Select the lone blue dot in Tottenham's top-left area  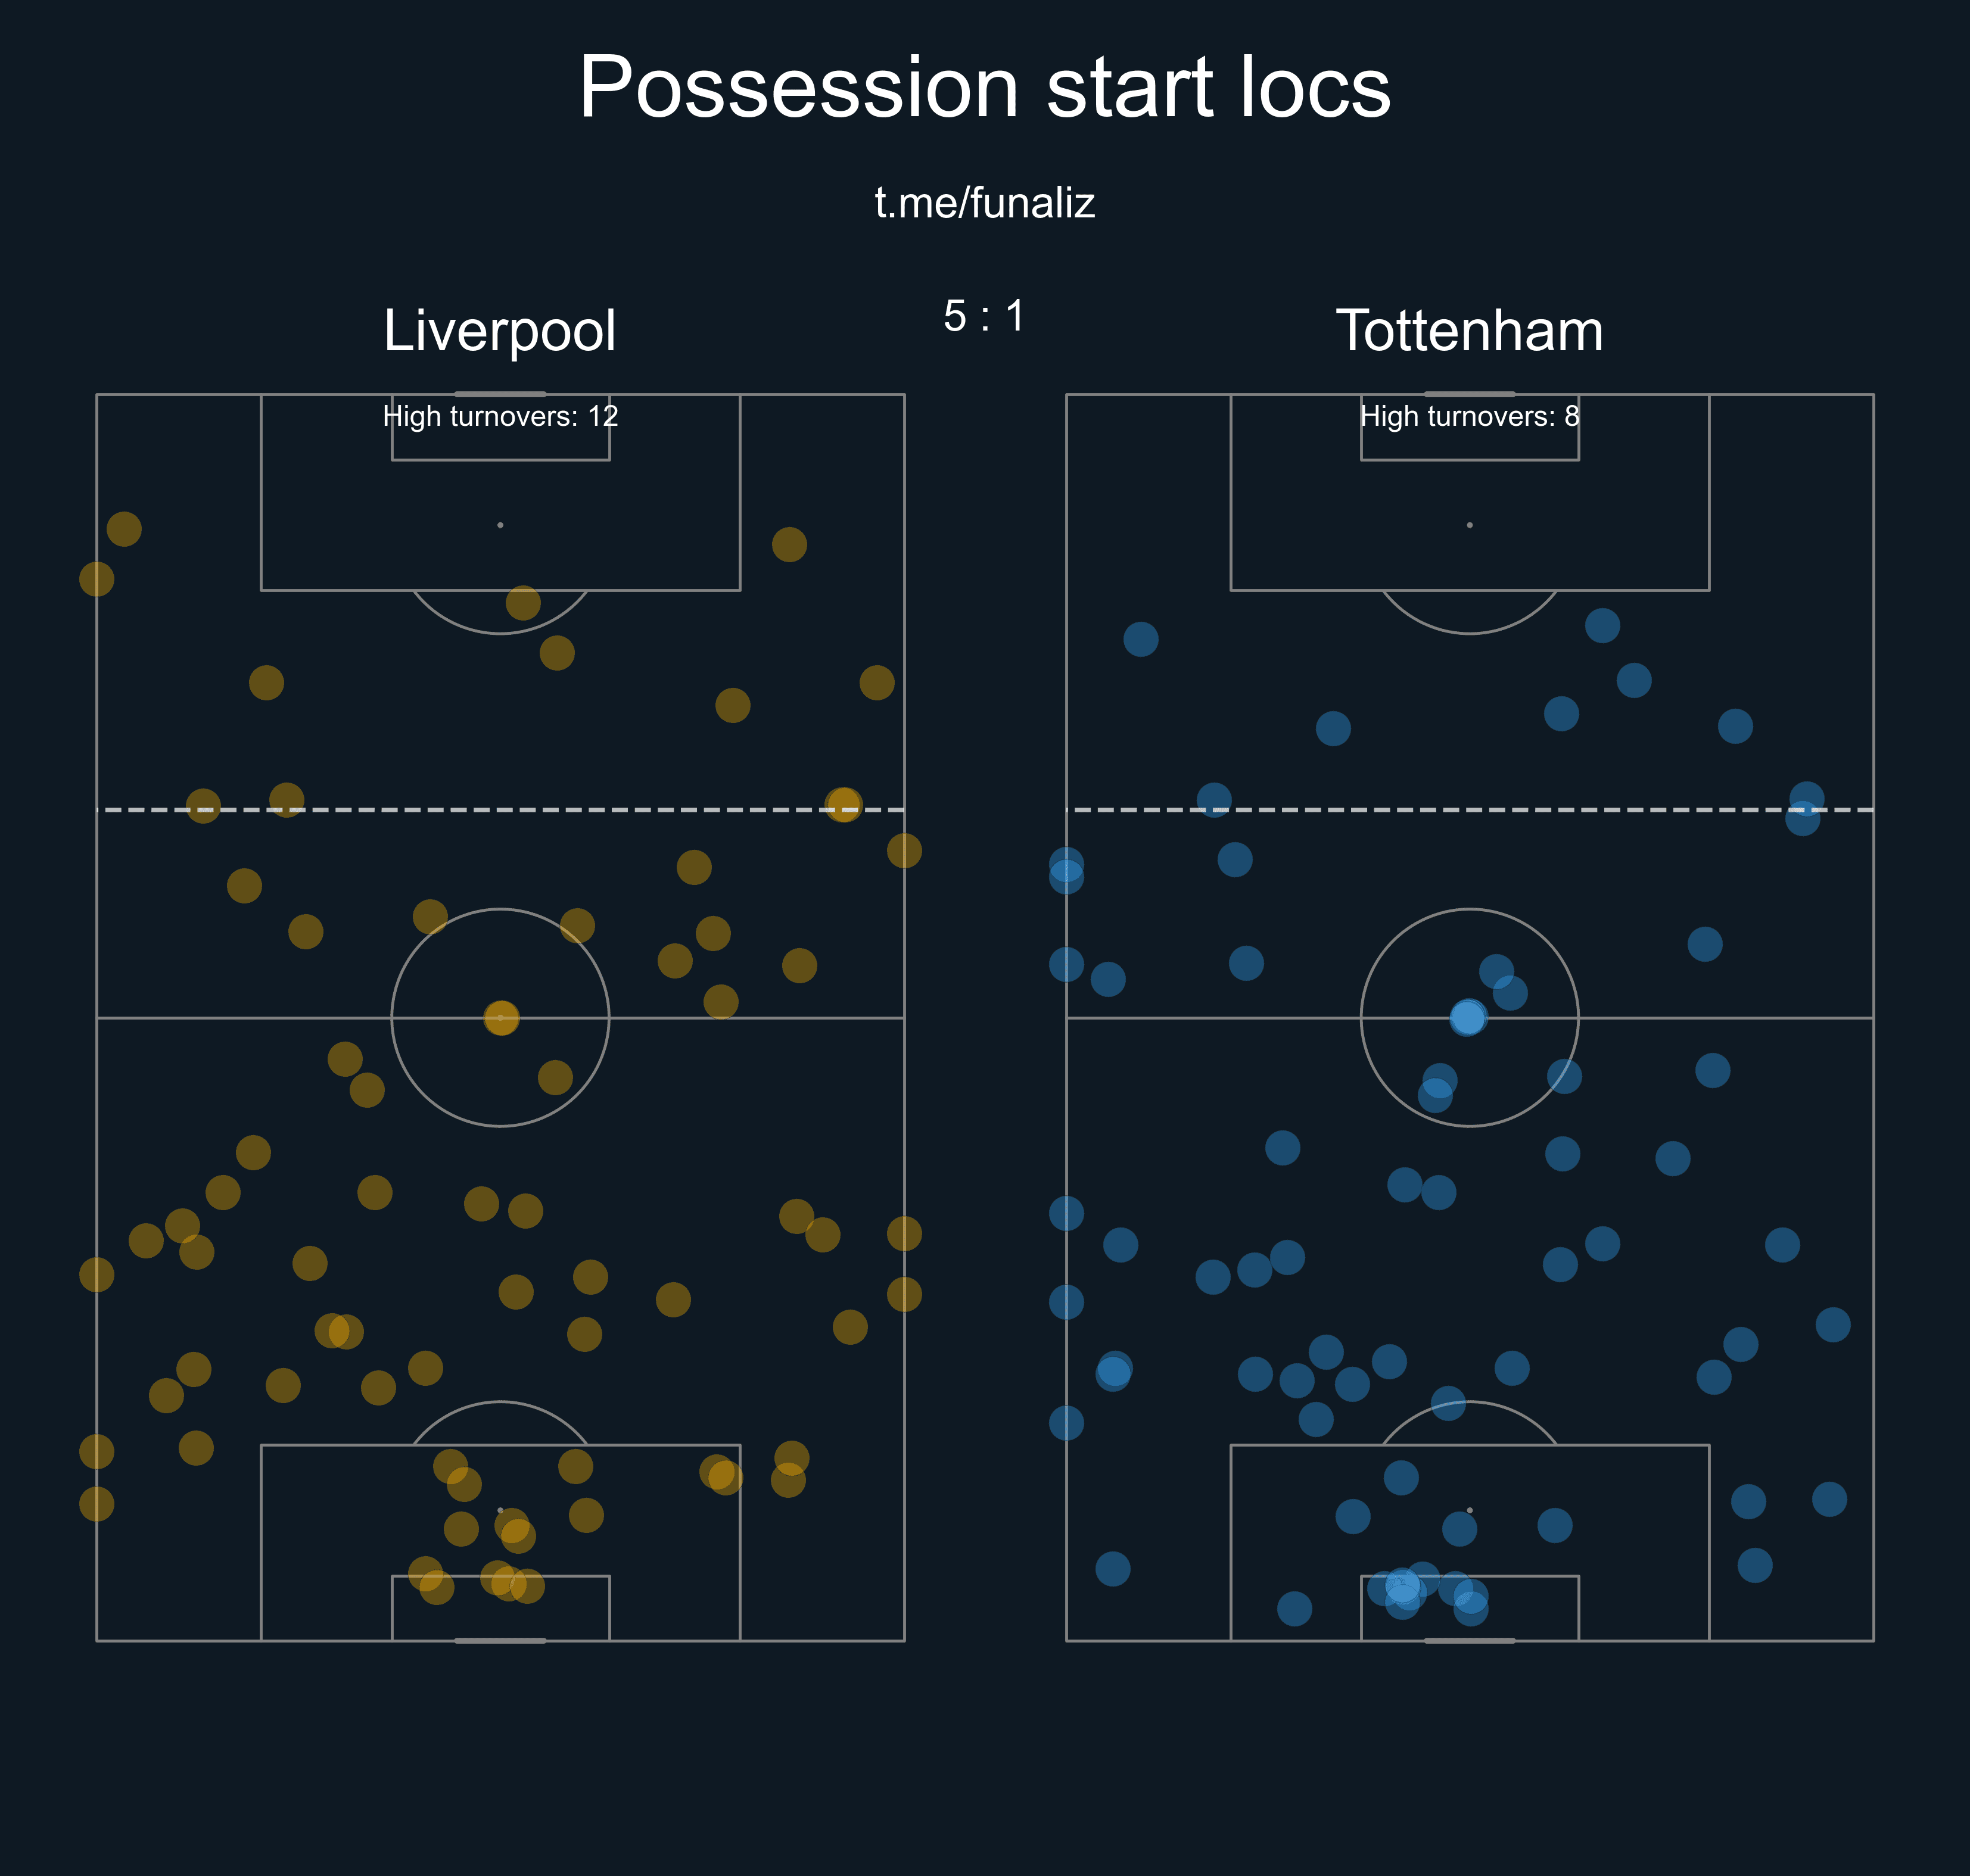click(1141, 639)
